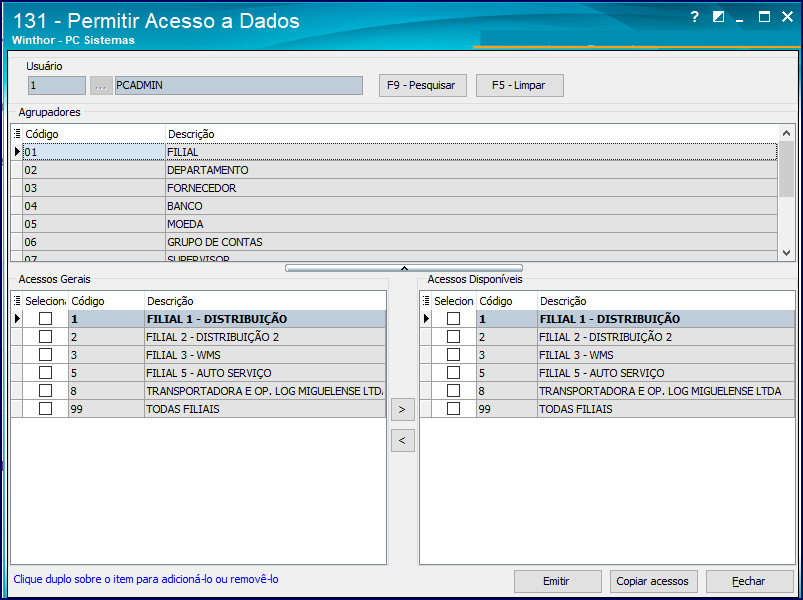Collapse the Agrupadores panel using splitter handle
803x600 pixels.
(x=404, y=268)
